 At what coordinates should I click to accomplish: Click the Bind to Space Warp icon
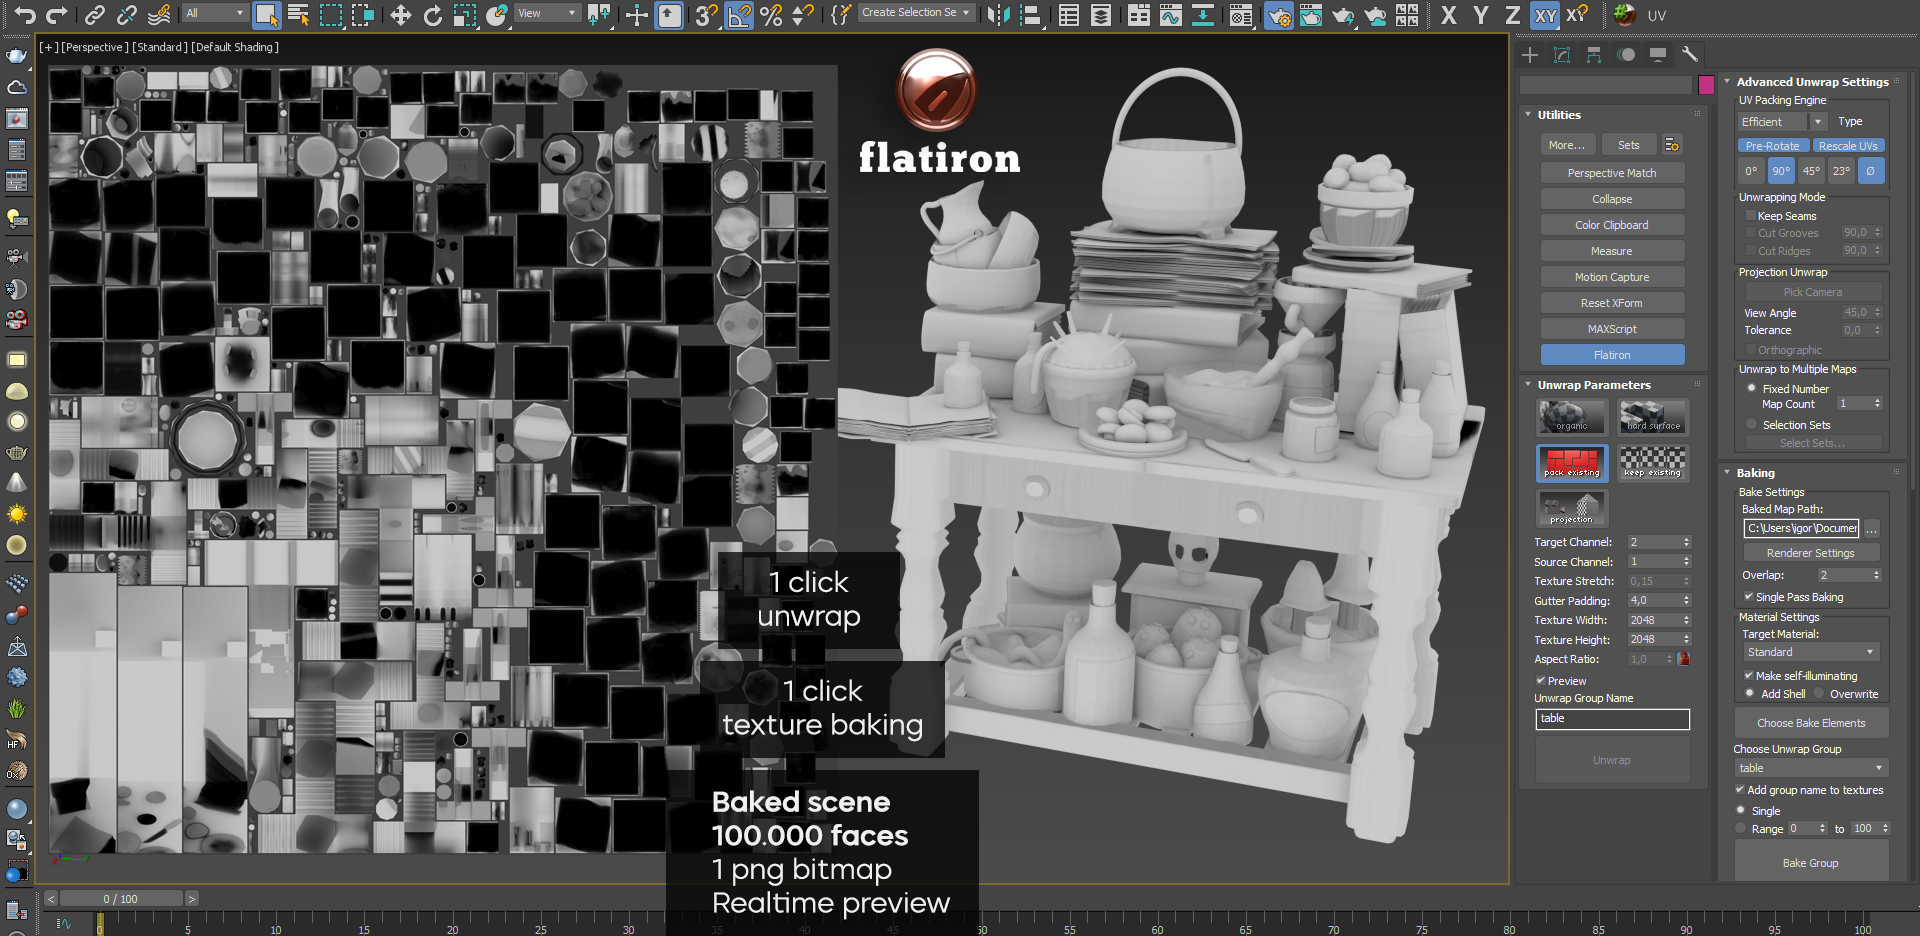coord(159,14)
